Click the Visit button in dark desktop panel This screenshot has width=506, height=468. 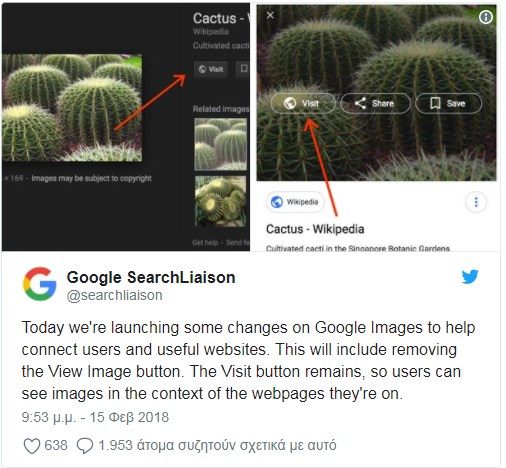click(211, 69)
